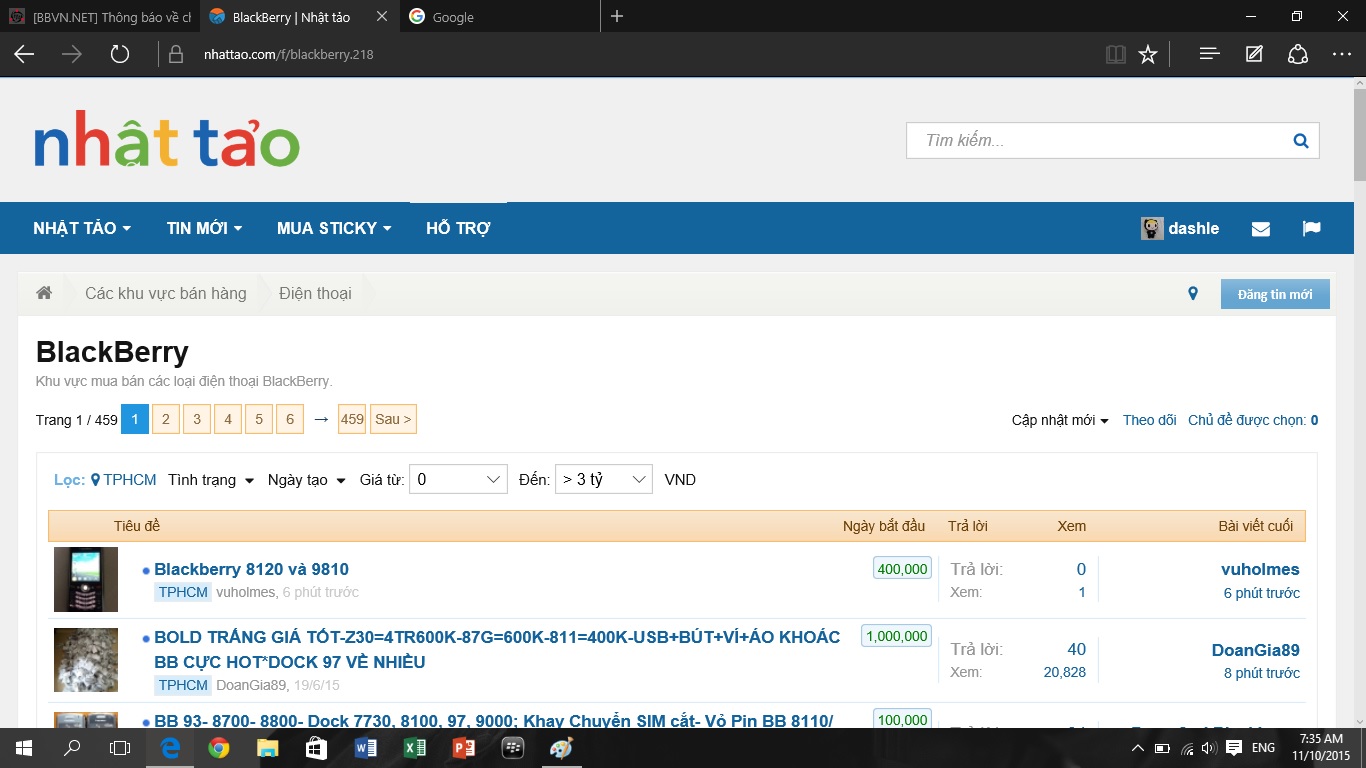
Task: Open BlackBerry app on taskbar
Action: [512, 747]
